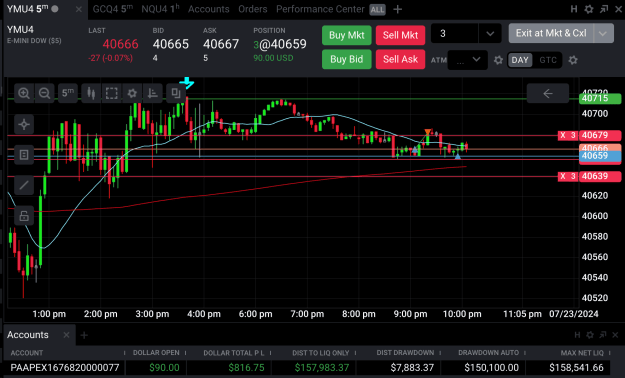The height and width of the screenshot is (378, 625).
Task: Sort by DIST DRAWDOWN column header
Action: tap(405, 353)
